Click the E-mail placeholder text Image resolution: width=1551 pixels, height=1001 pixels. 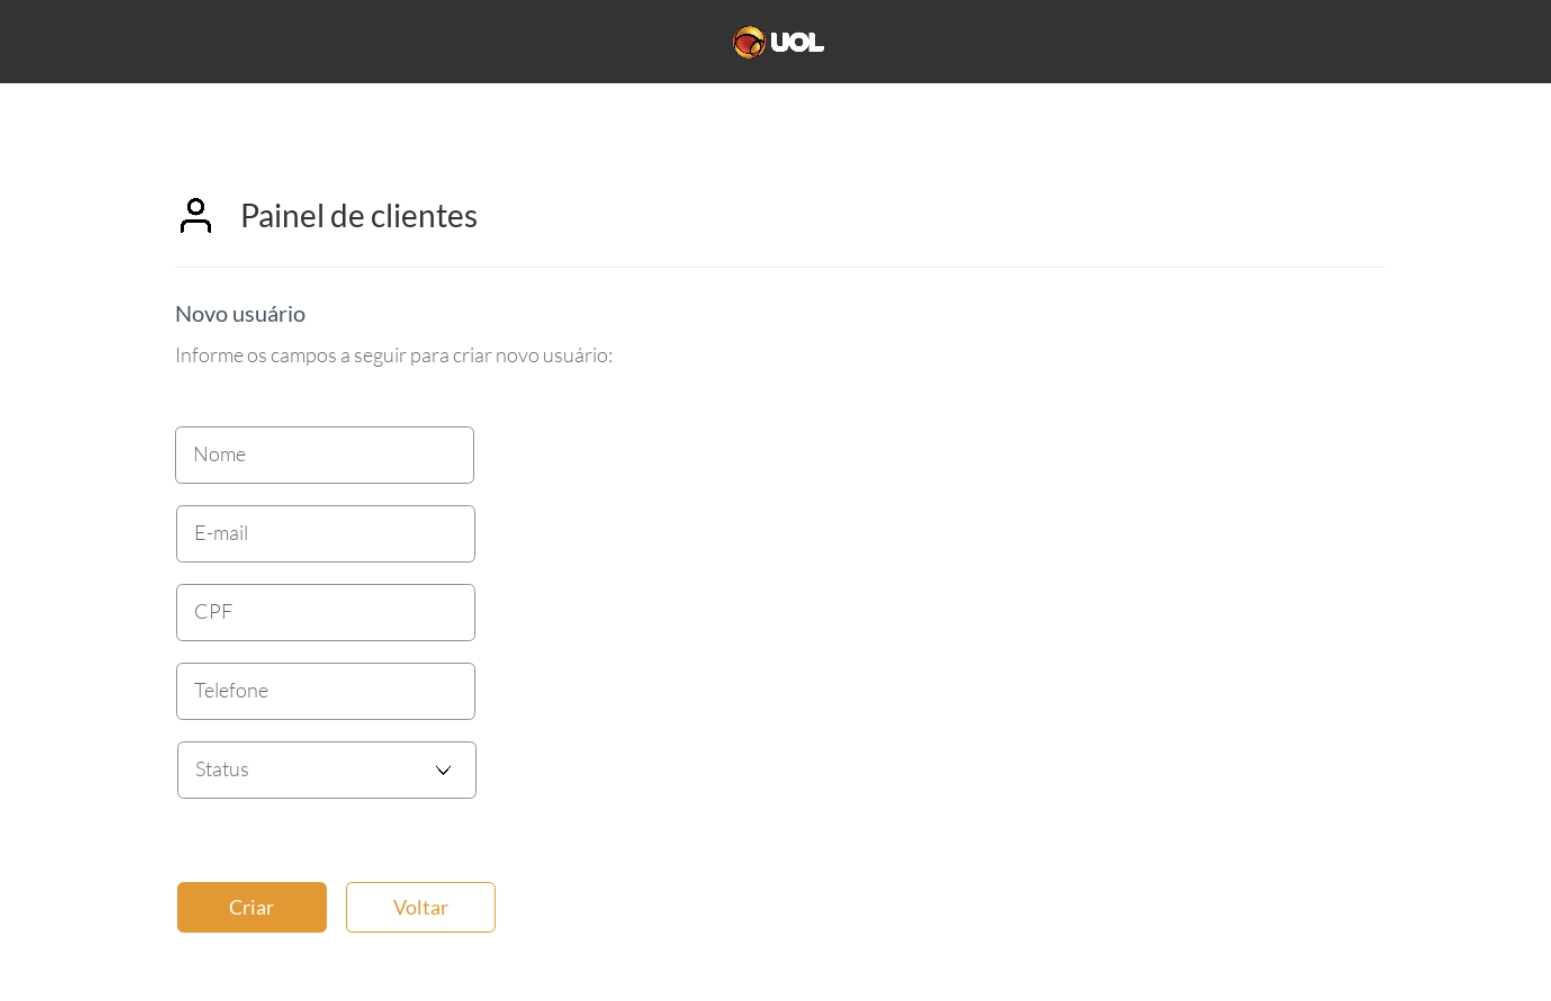pyautogui.click(x=221, y=534)
